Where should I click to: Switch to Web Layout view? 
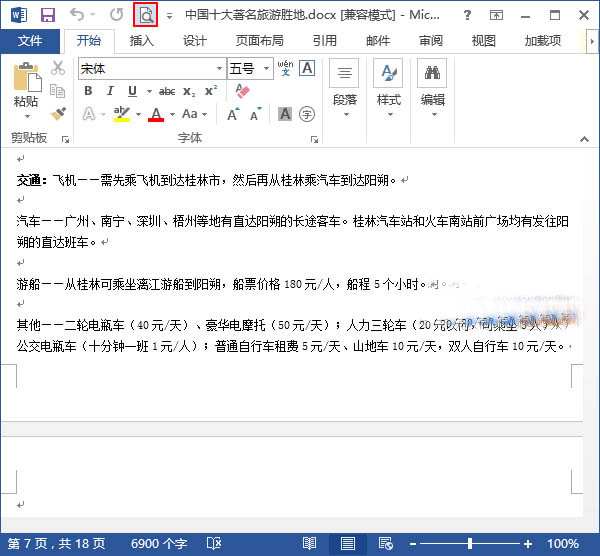[386, 543]
